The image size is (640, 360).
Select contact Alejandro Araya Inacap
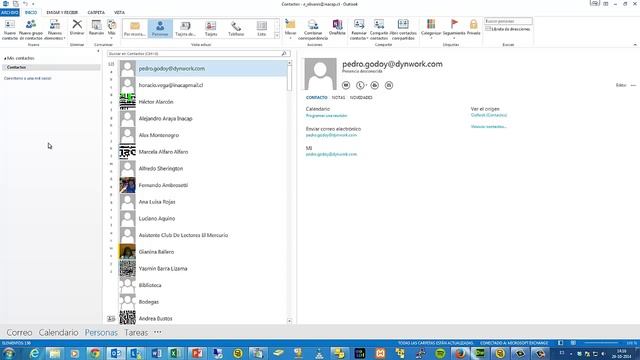coord(203,119)
